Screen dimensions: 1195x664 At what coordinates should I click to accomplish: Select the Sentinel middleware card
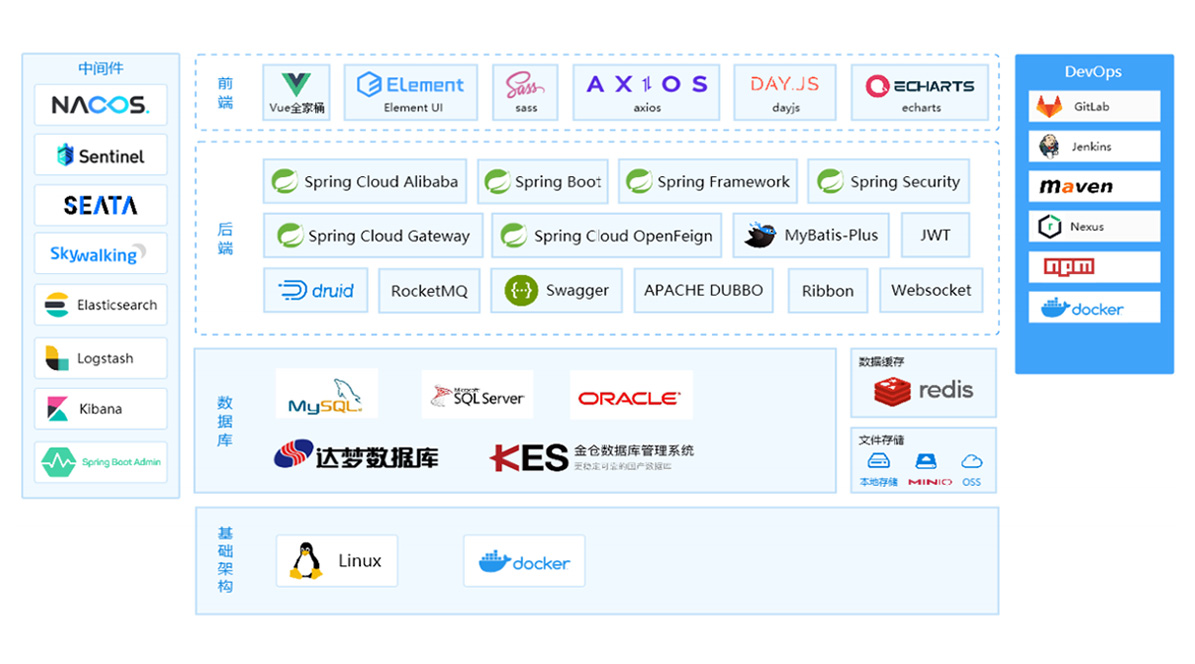tap(101, 155)
